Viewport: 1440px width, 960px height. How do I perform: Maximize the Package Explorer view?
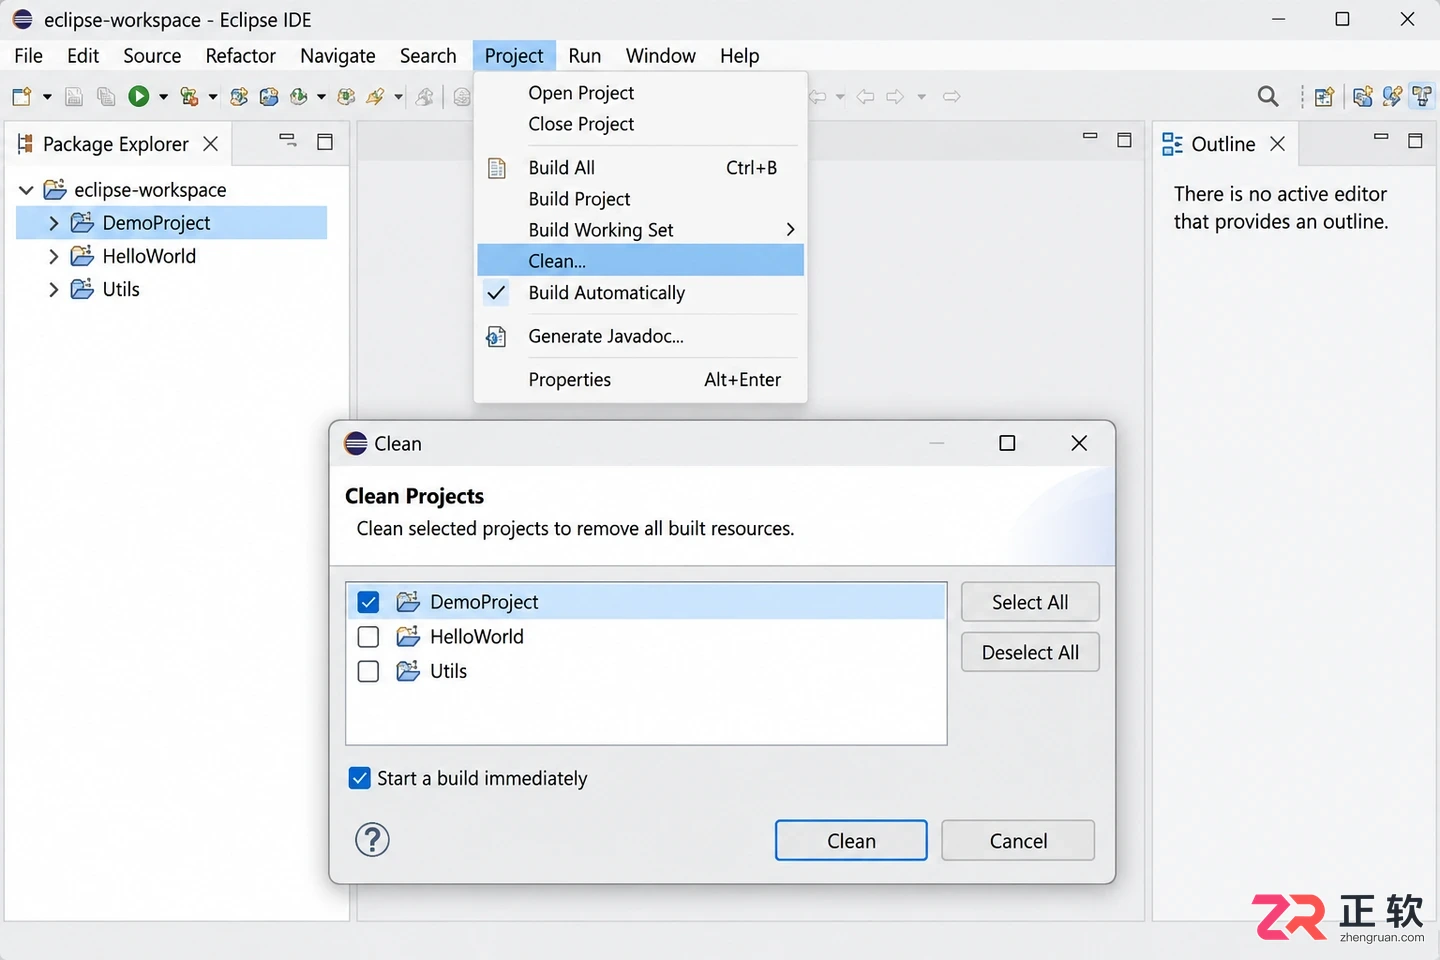325,142
